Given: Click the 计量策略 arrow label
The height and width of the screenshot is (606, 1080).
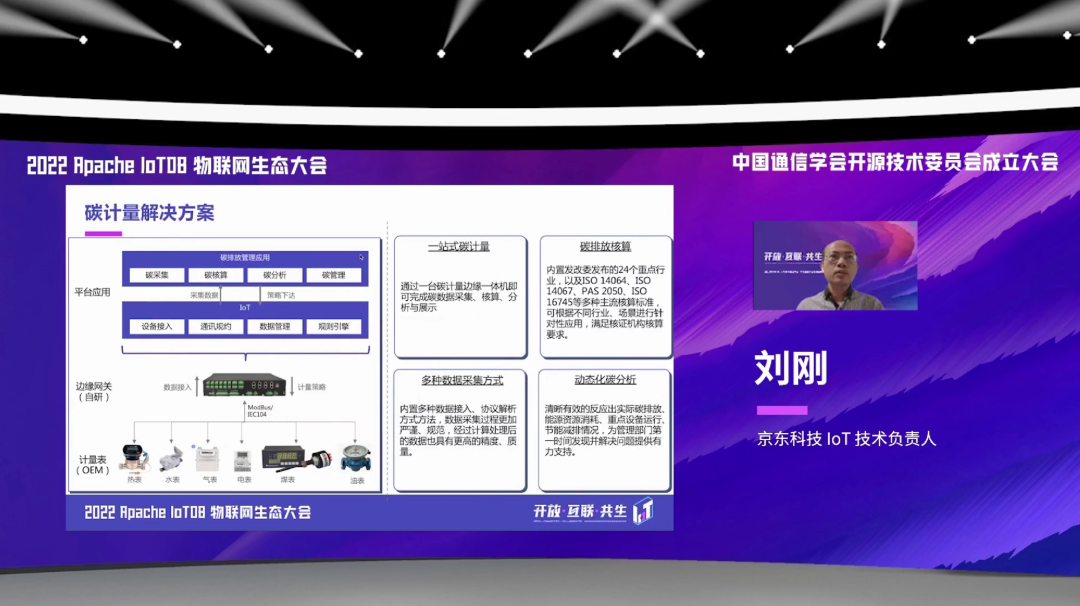Looking at the screenshot, I should (311, 387).
